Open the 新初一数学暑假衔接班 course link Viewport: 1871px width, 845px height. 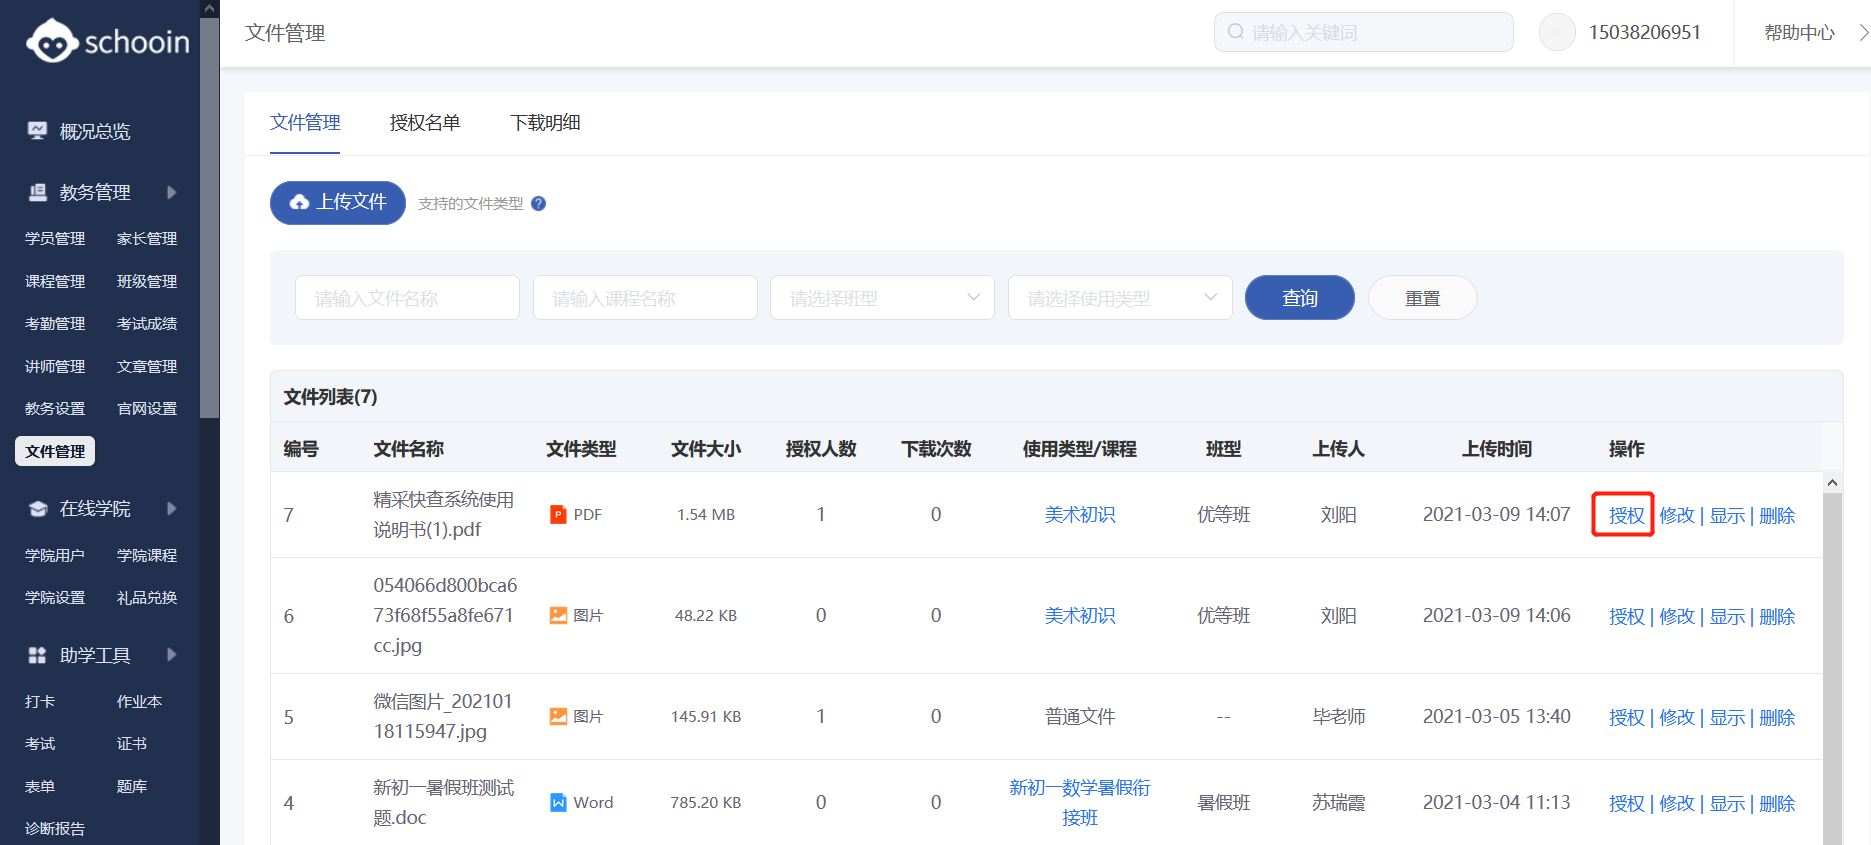coord(1080,802)
